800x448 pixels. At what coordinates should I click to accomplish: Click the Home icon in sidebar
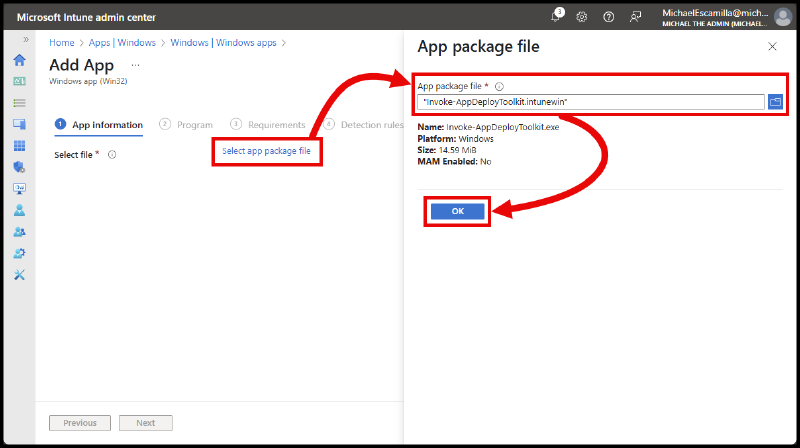pos(19,60)
